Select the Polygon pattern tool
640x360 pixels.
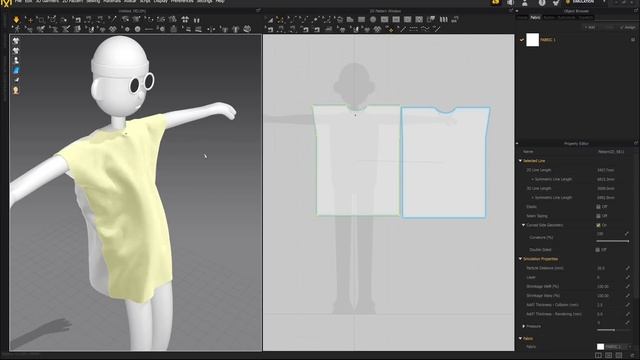coord(350,20)
